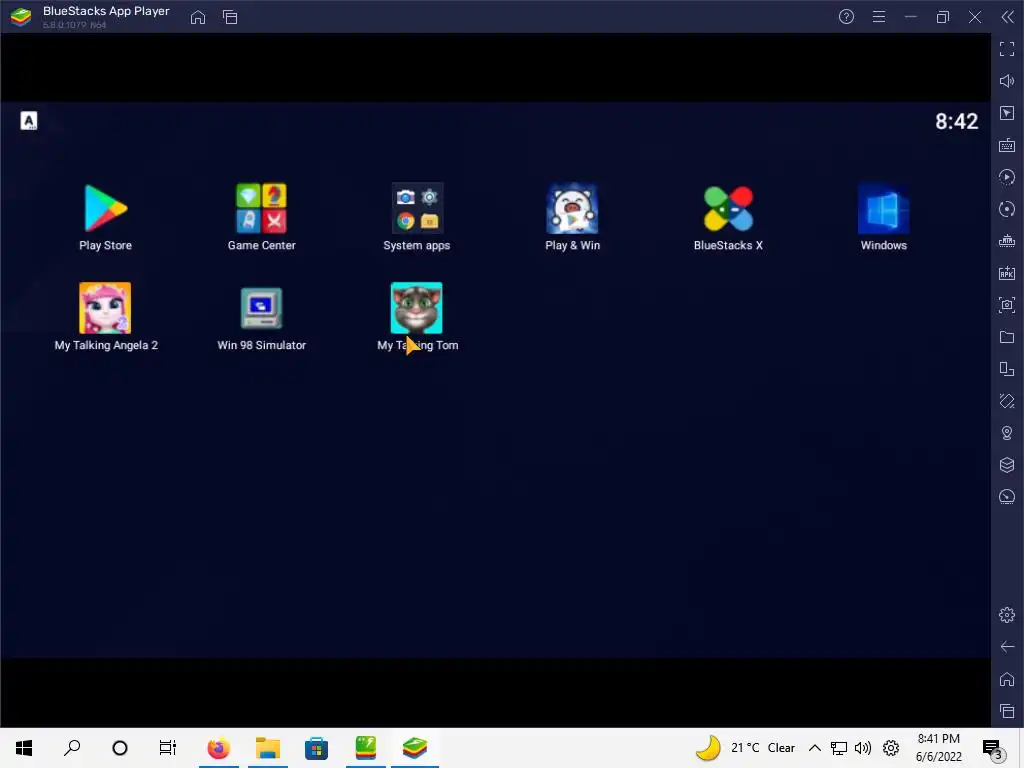The image size is (1024, 768).
Task: Open Windows taskbar search
Action: 72,748
